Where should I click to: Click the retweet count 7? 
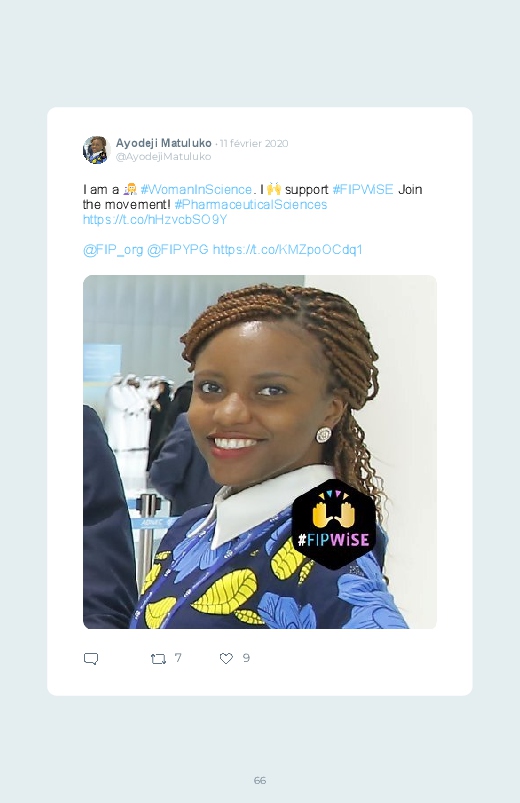tap(178, 658)
